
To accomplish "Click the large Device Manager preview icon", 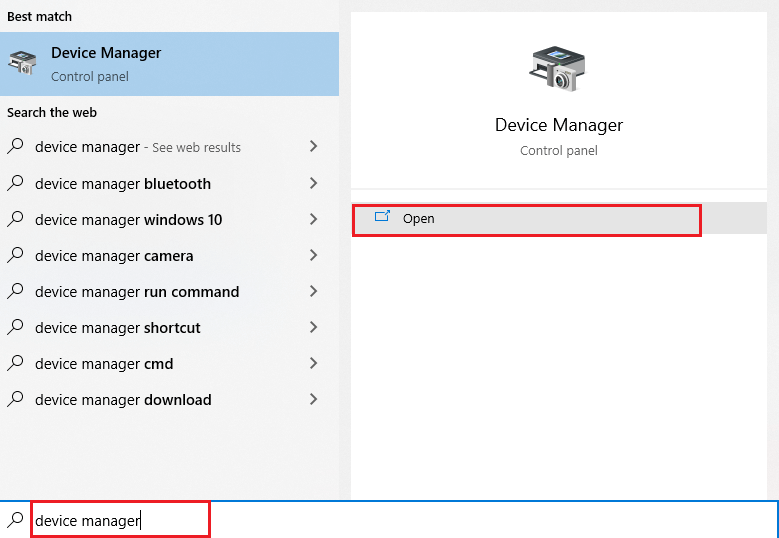I will point(557,69).
